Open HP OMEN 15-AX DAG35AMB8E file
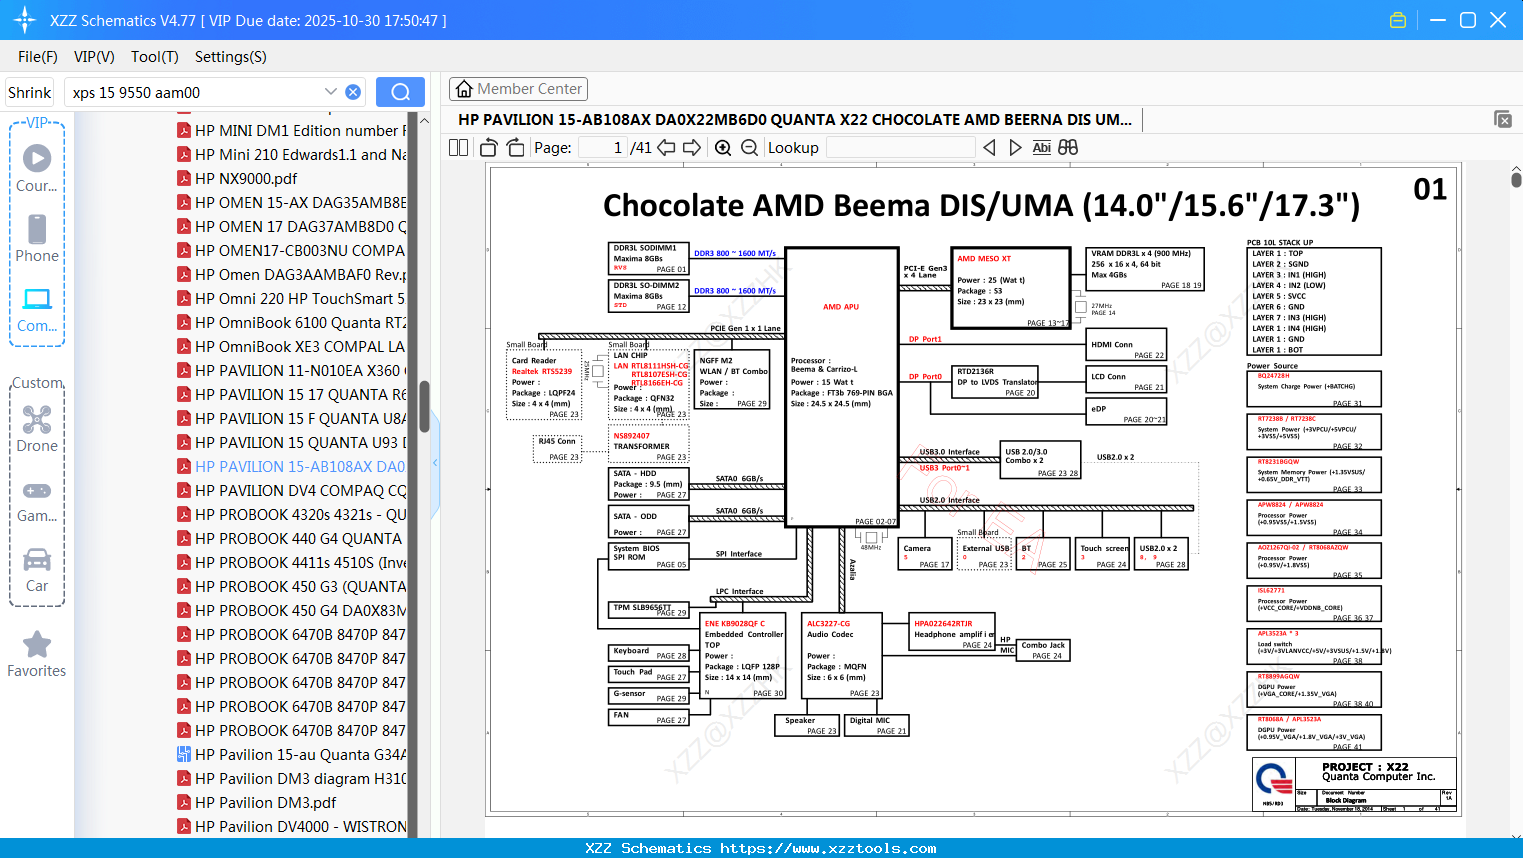The height and width of the screenshot is (858, 1523). tap(291, 202)
